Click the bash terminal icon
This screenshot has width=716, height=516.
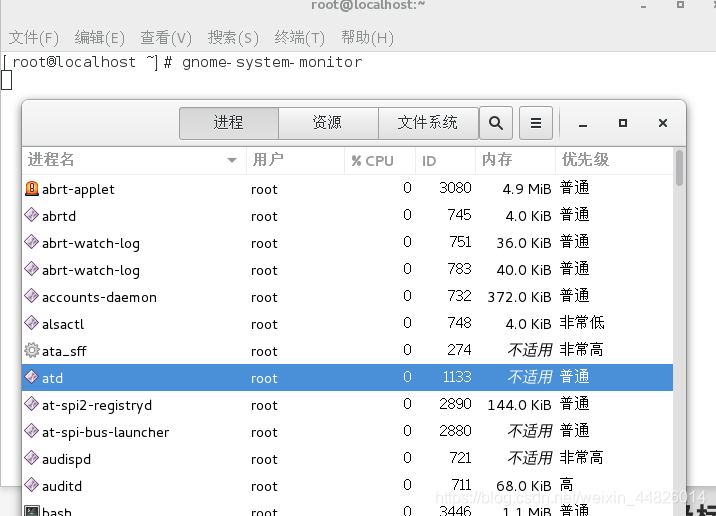tap(32, 511)
